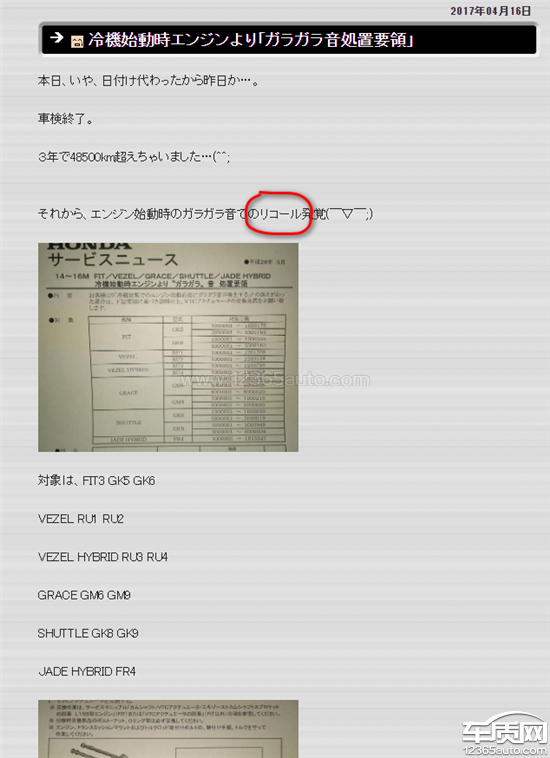The height and width of the screenshot is (758, 550).
Task: Click the line 車検終了。
Action: point(65,118)
